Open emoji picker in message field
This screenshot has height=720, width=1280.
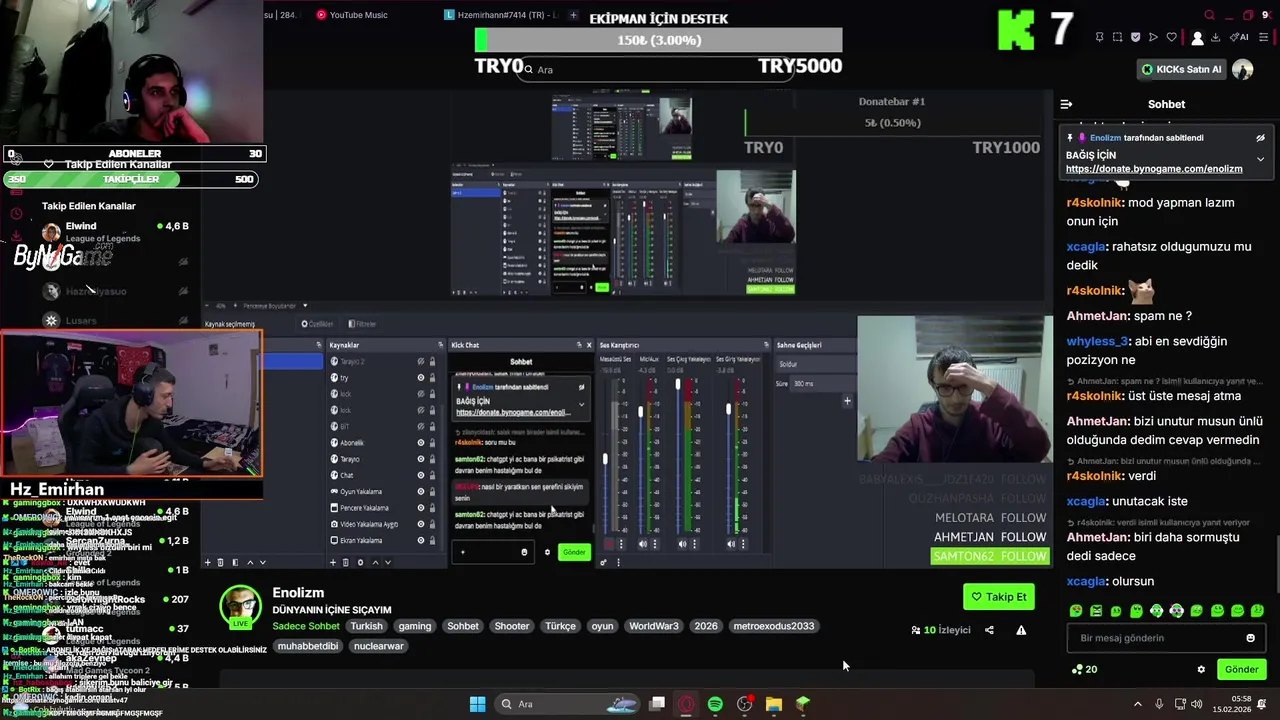pyautogui.click(x=1250, y=638)
